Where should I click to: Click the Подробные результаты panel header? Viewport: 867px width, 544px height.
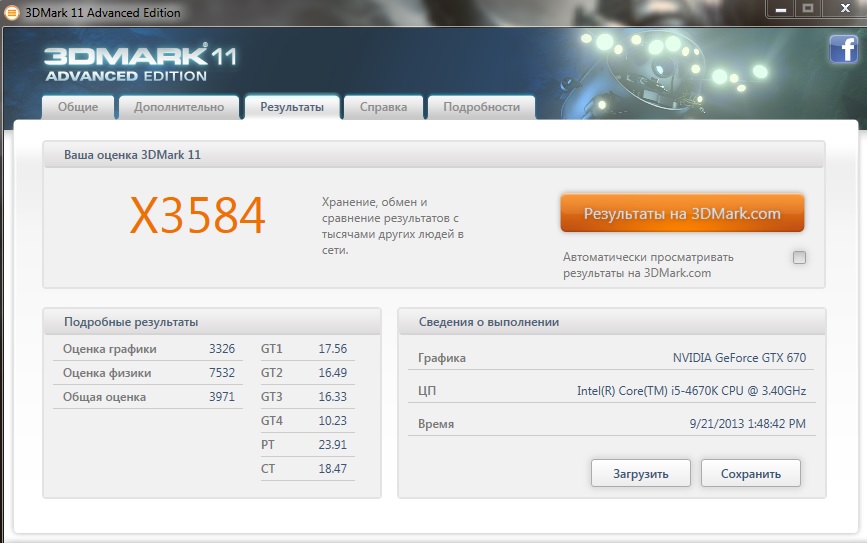point(212,322)
